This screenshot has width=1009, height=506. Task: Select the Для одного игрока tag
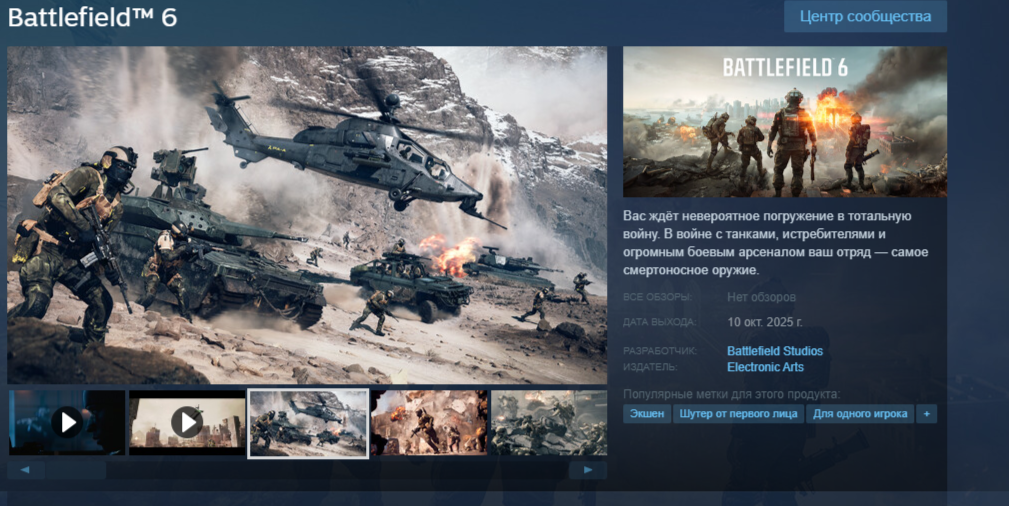point(860,413)
